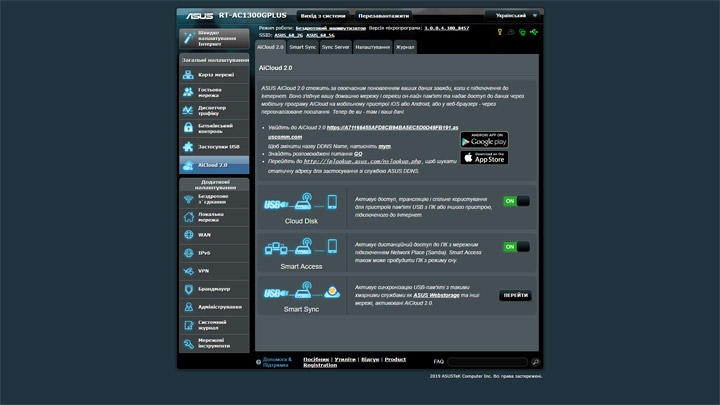Open the App Store badge
The height and width of the screenshot is (405, 720).
pos(484,158)
